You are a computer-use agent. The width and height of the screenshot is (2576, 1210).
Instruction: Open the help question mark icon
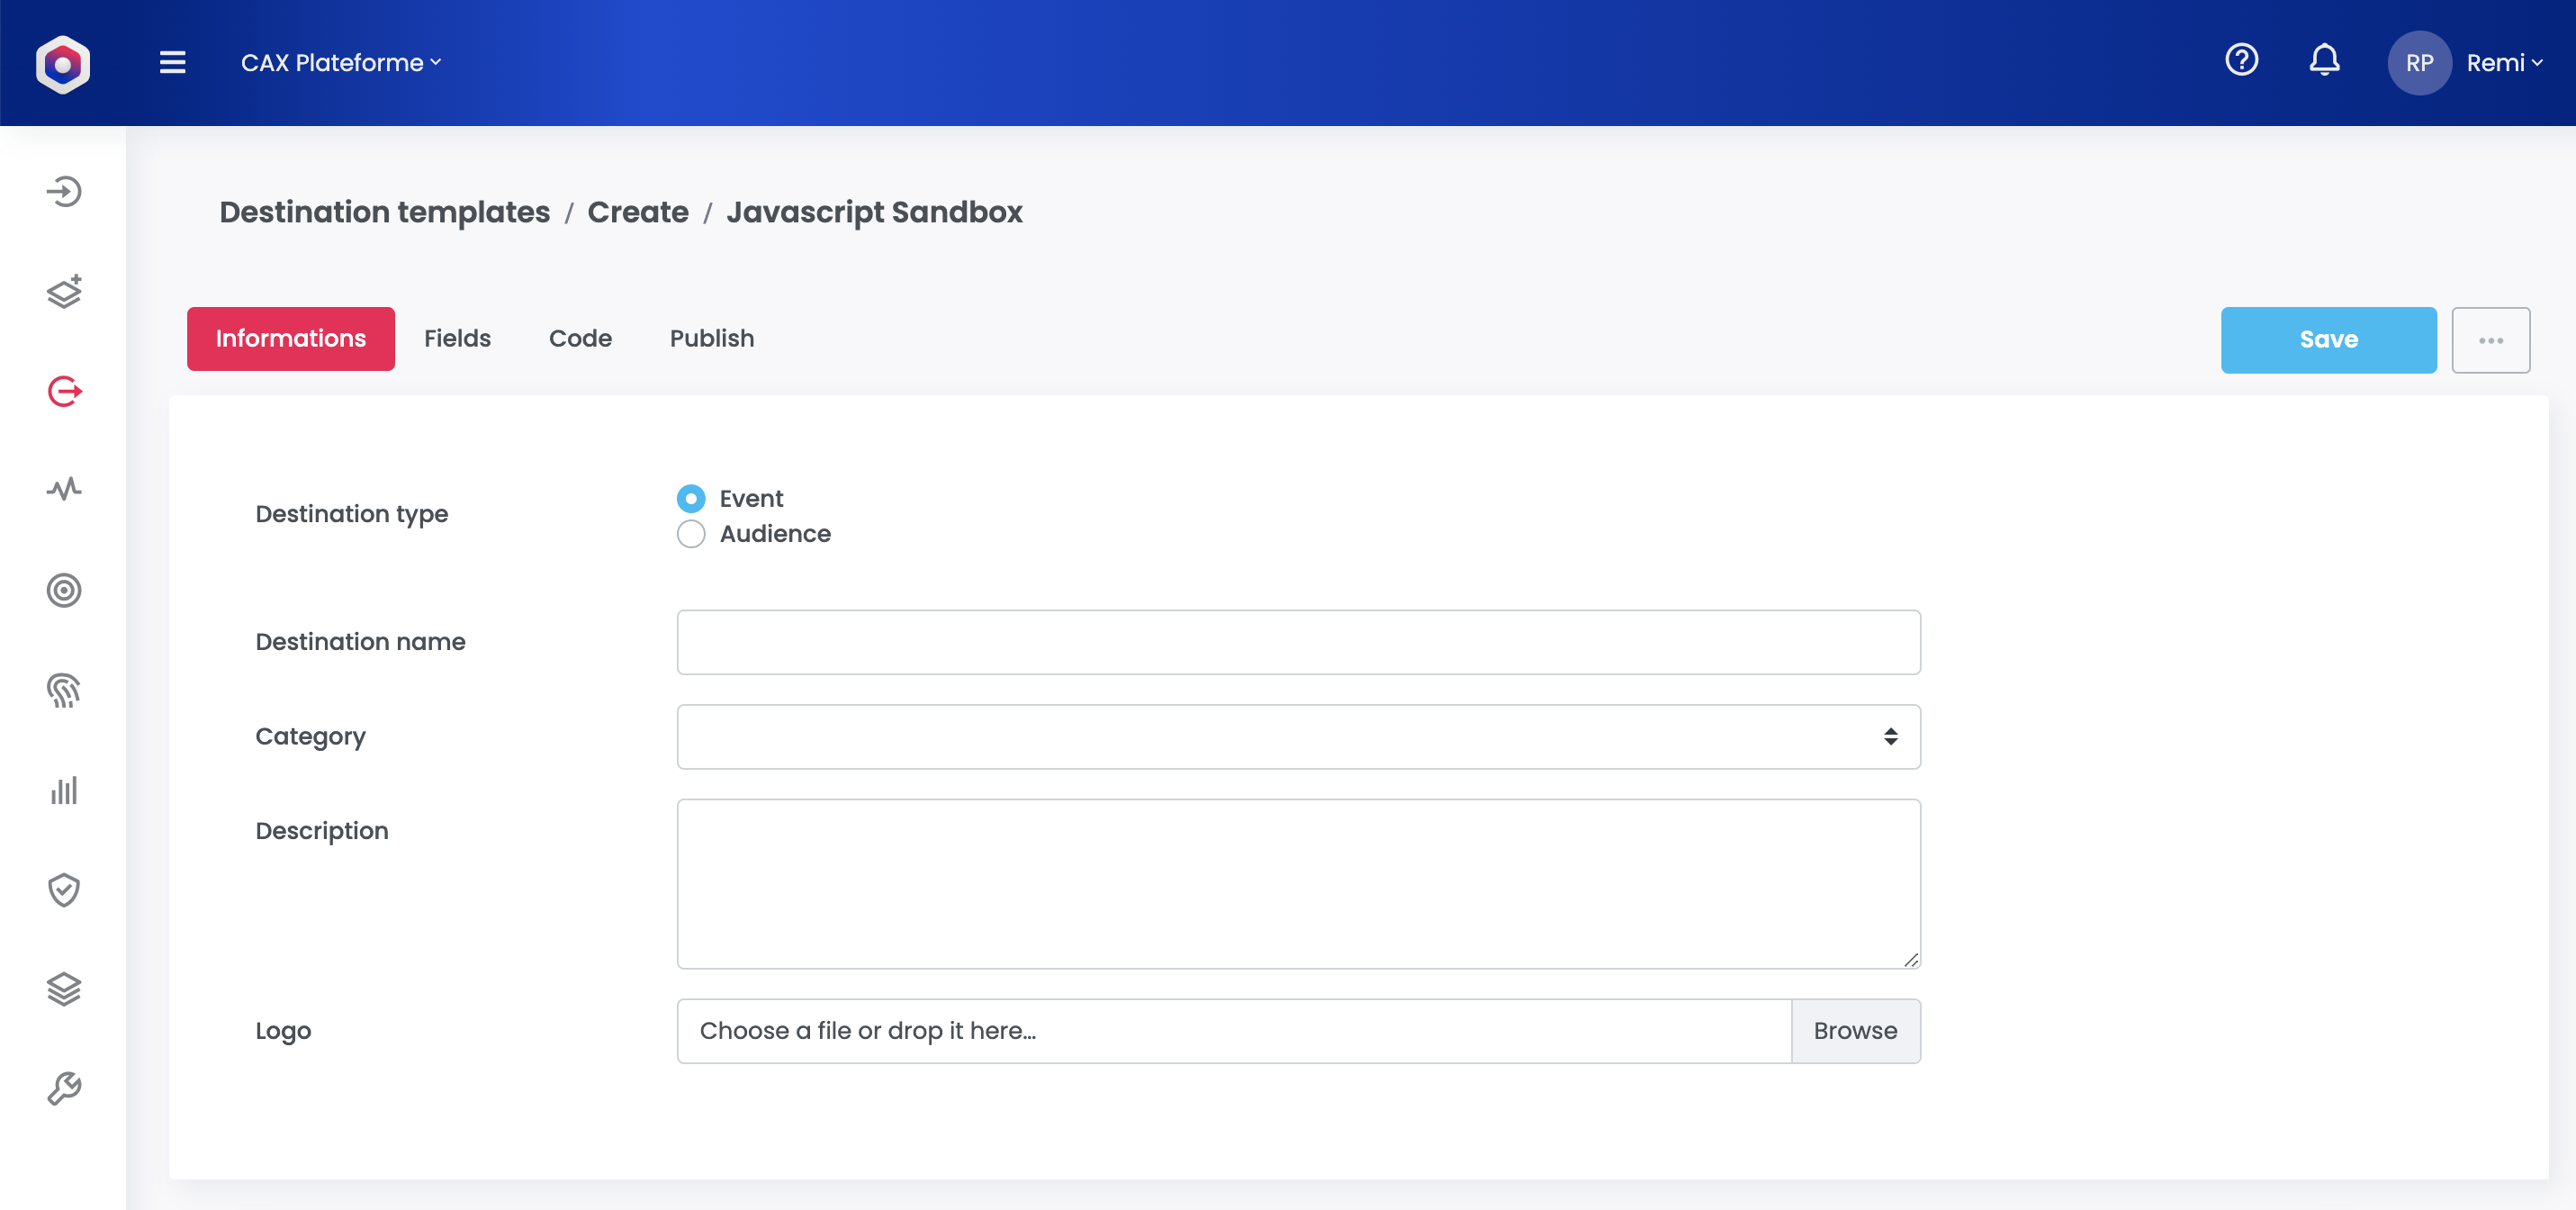click(2241, 60)
